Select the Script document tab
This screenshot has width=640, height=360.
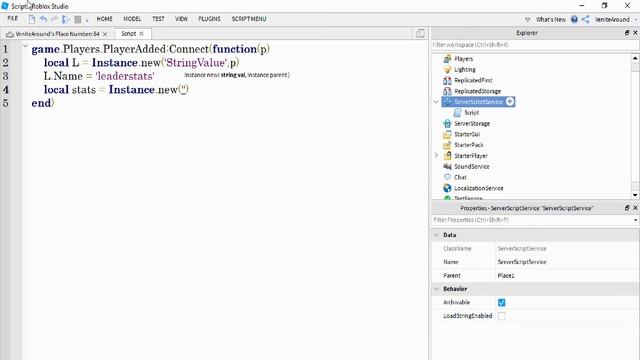(x=129, y=34)
